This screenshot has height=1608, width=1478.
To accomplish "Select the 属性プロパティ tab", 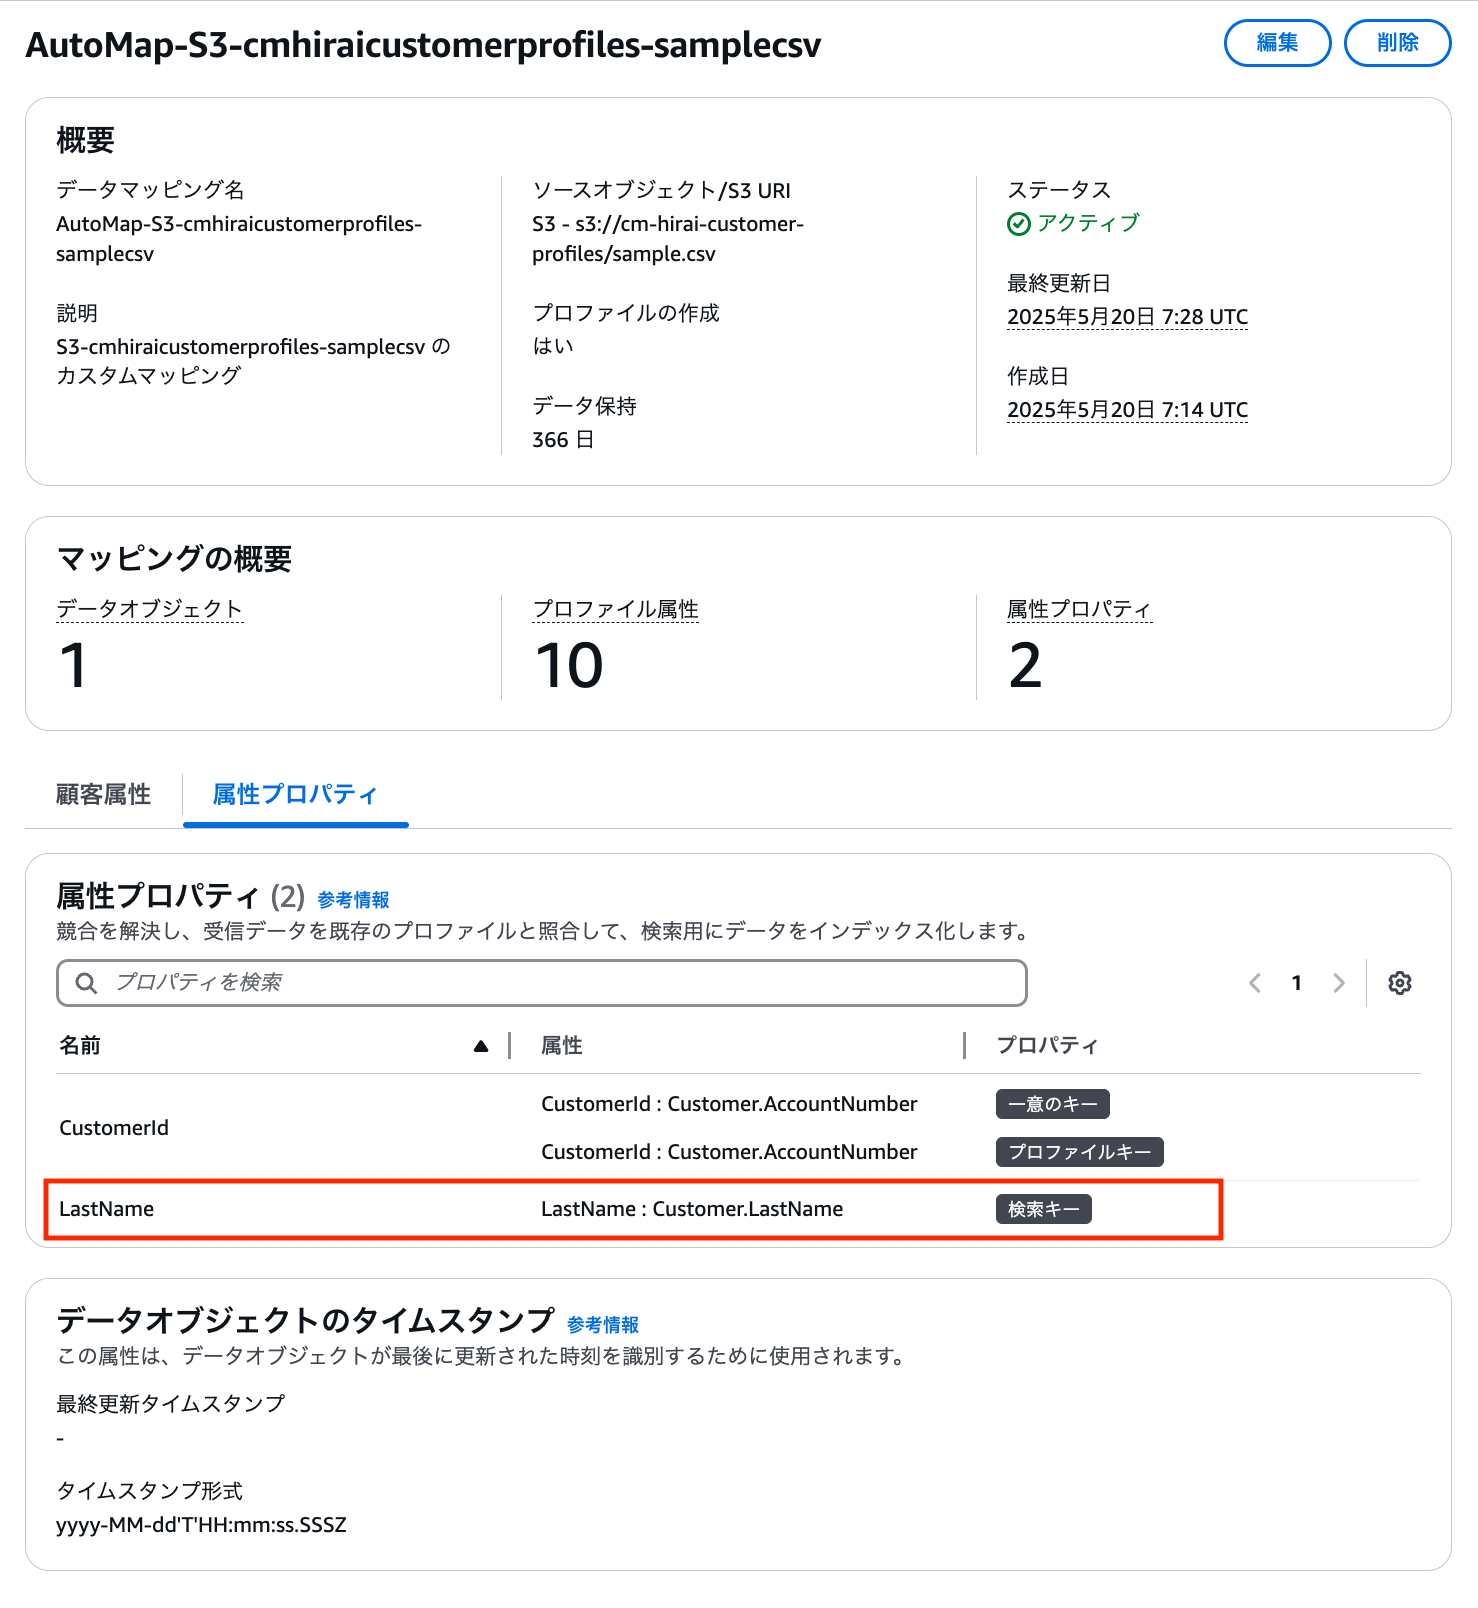I will click(295, 794).
